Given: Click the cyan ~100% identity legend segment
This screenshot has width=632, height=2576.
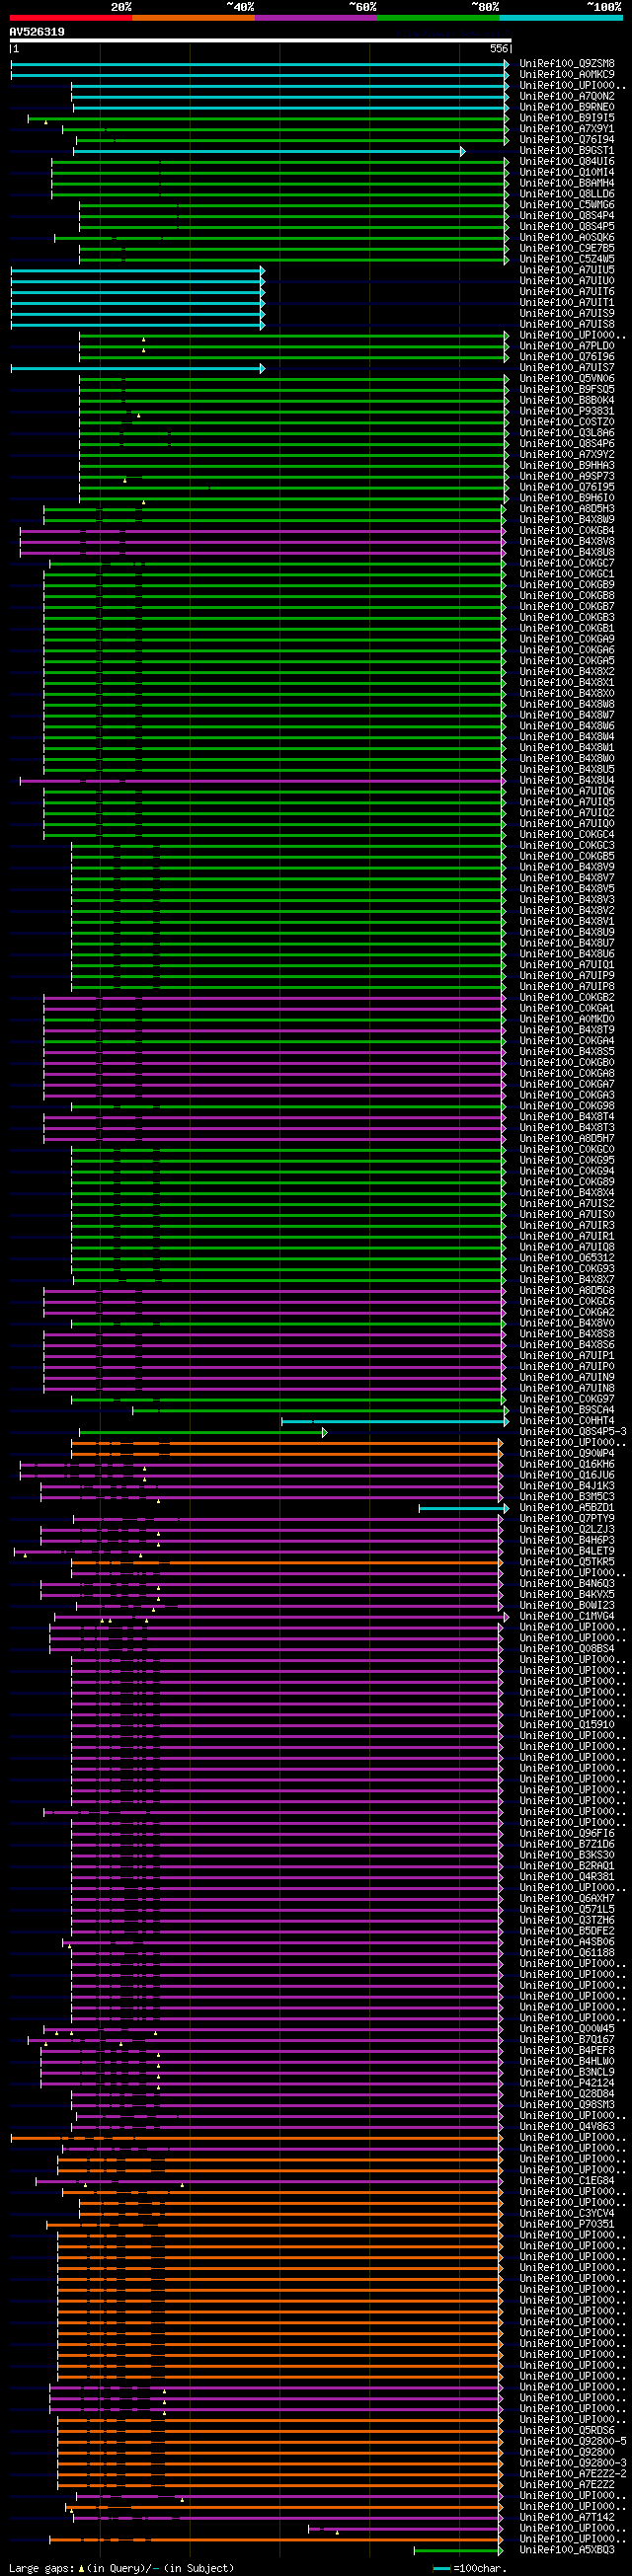Looking at the screenshot, I should pyautogui.click(x=560, y=18).
